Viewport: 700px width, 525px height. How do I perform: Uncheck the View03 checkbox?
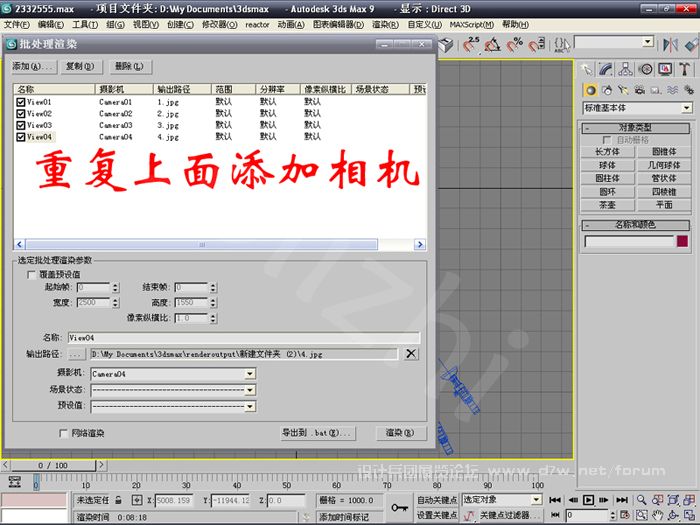(x=21, y=125)
